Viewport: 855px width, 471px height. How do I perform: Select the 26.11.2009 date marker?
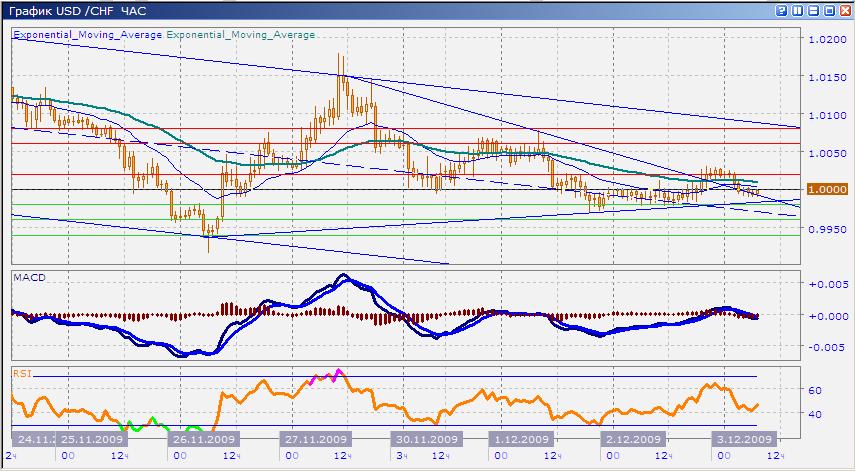point(206,439)
